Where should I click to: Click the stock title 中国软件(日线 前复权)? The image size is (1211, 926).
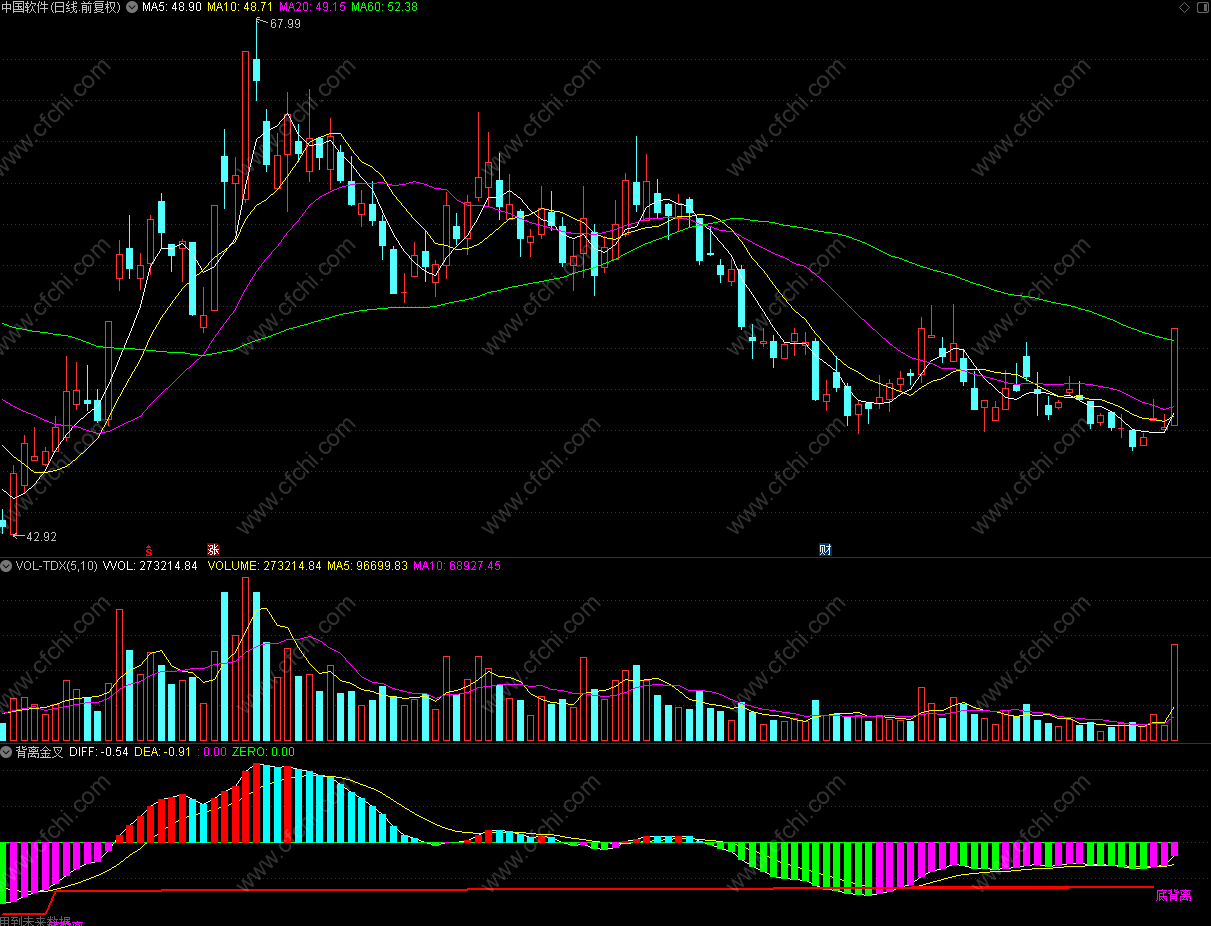click(x=61, y=7)
